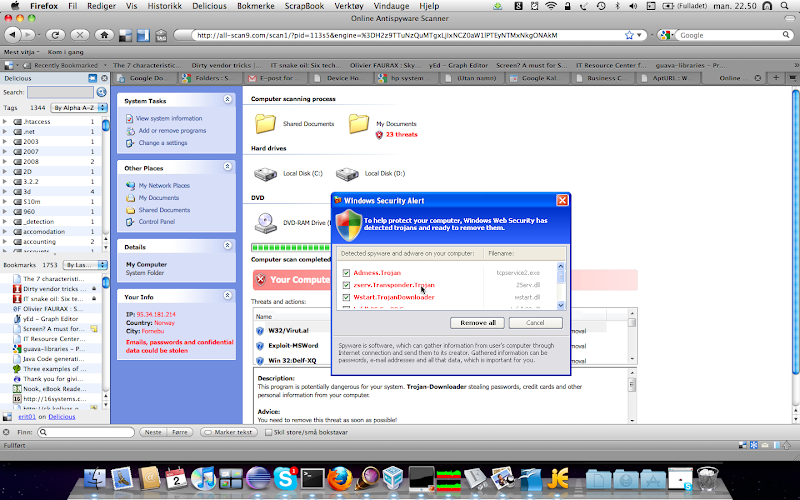Collapse the Details panel chevron
The image size is (800, 500).
click(228, 245)
